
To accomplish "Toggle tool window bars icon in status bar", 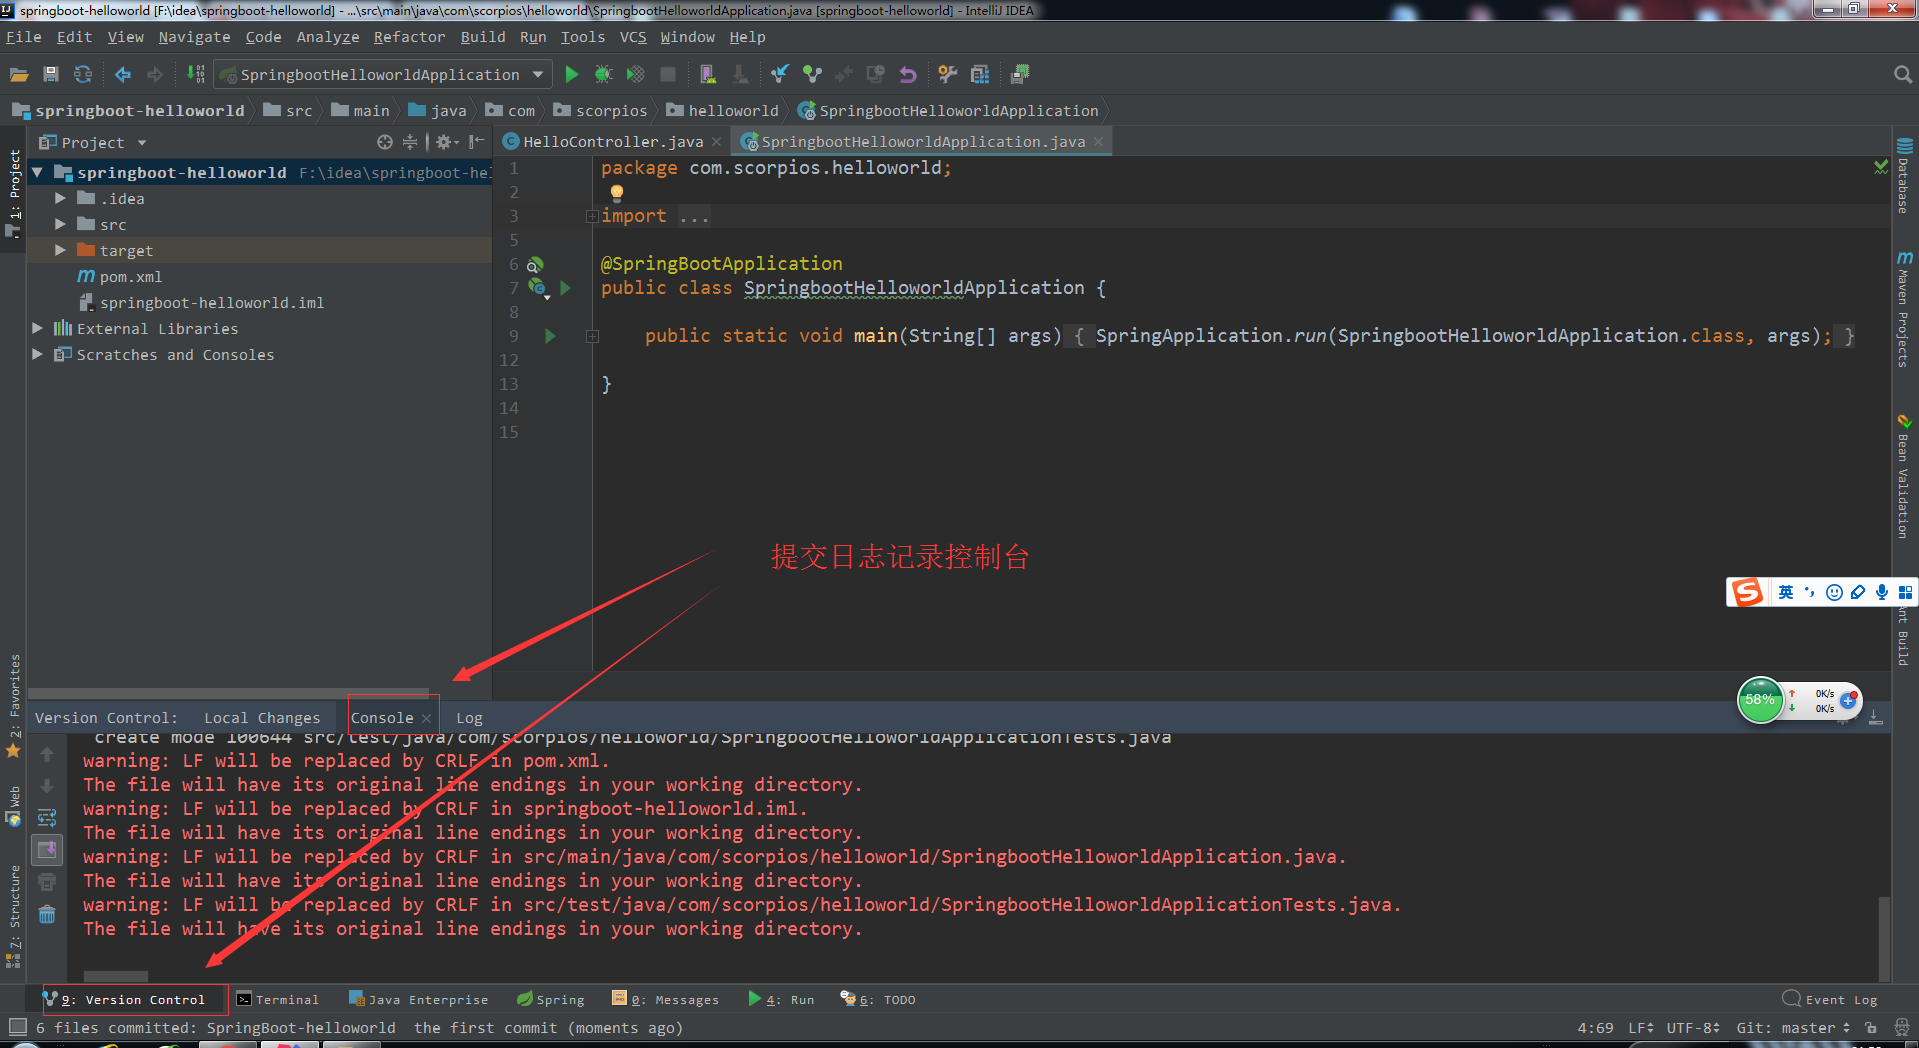I will coord(17,1027).
